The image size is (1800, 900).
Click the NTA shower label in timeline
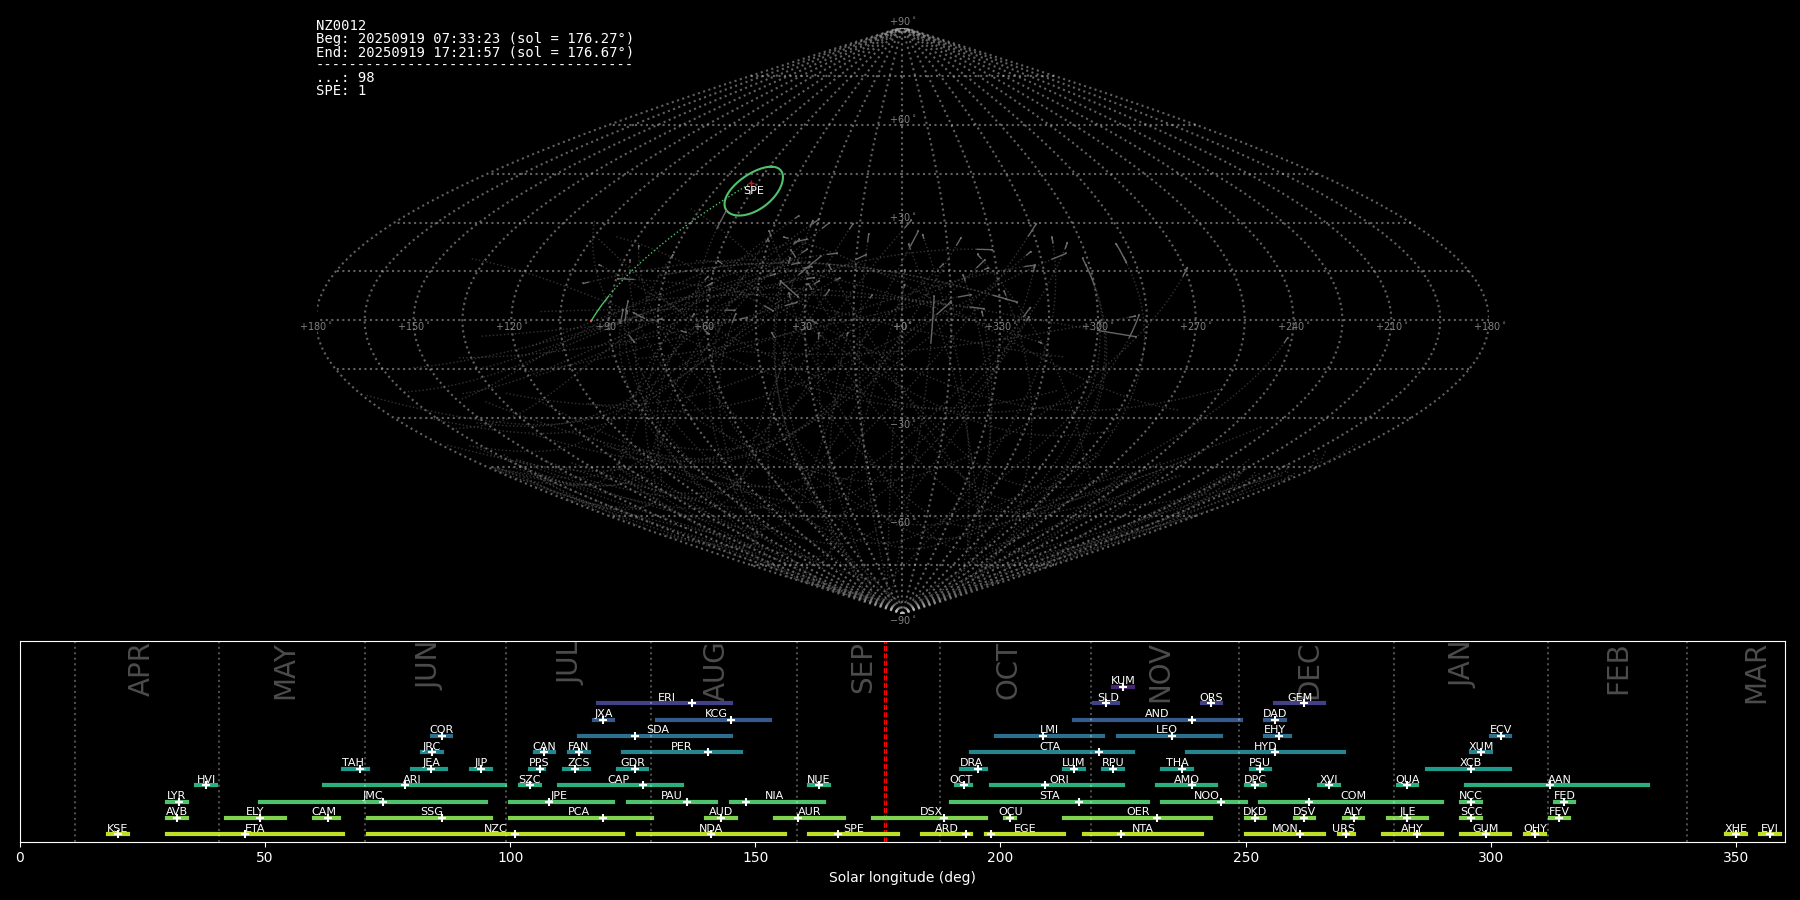pos(1142,828)
